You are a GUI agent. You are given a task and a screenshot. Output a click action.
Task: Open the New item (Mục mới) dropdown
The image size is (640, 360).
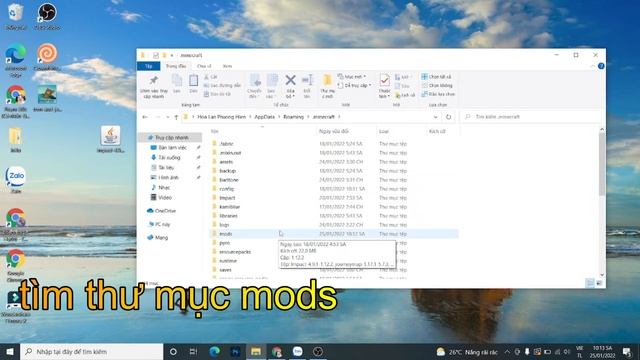click(352, 77)
